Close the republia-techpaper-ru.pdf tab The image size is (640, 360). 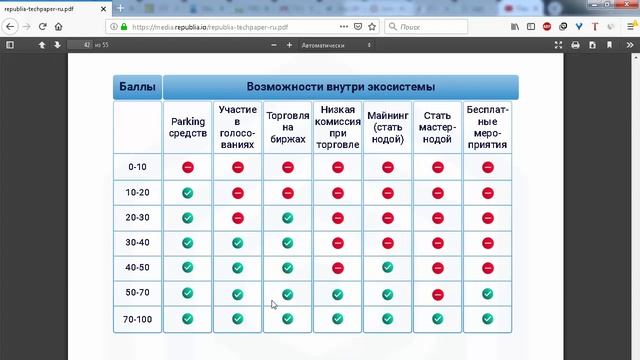(x=103, y=9)
